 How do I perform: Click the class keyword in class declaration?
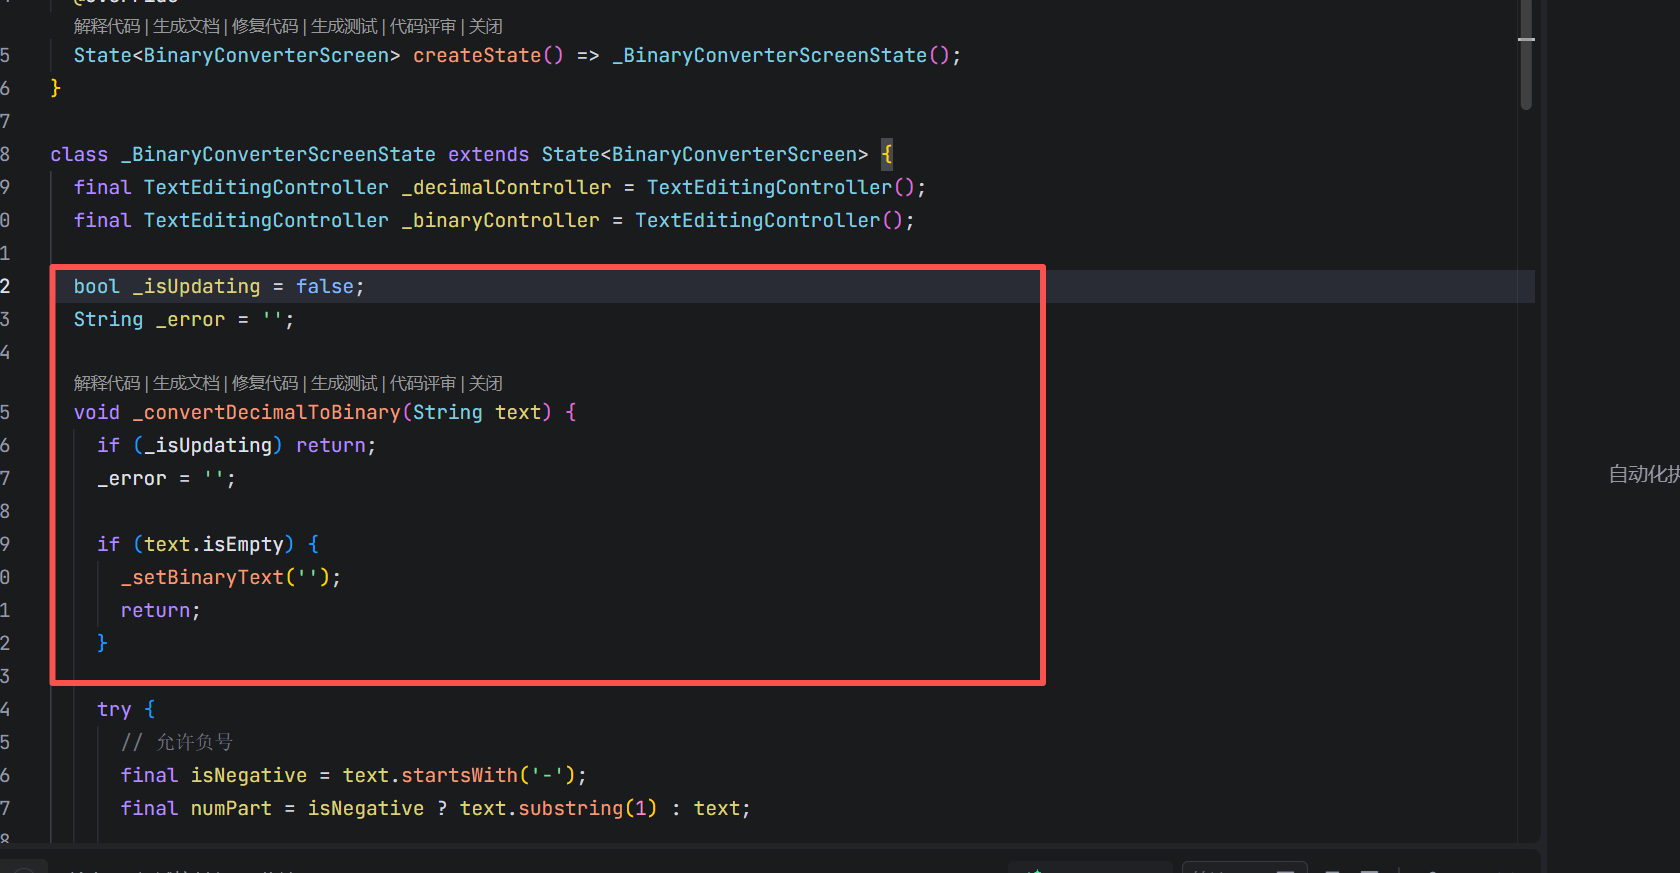point(79,154)
